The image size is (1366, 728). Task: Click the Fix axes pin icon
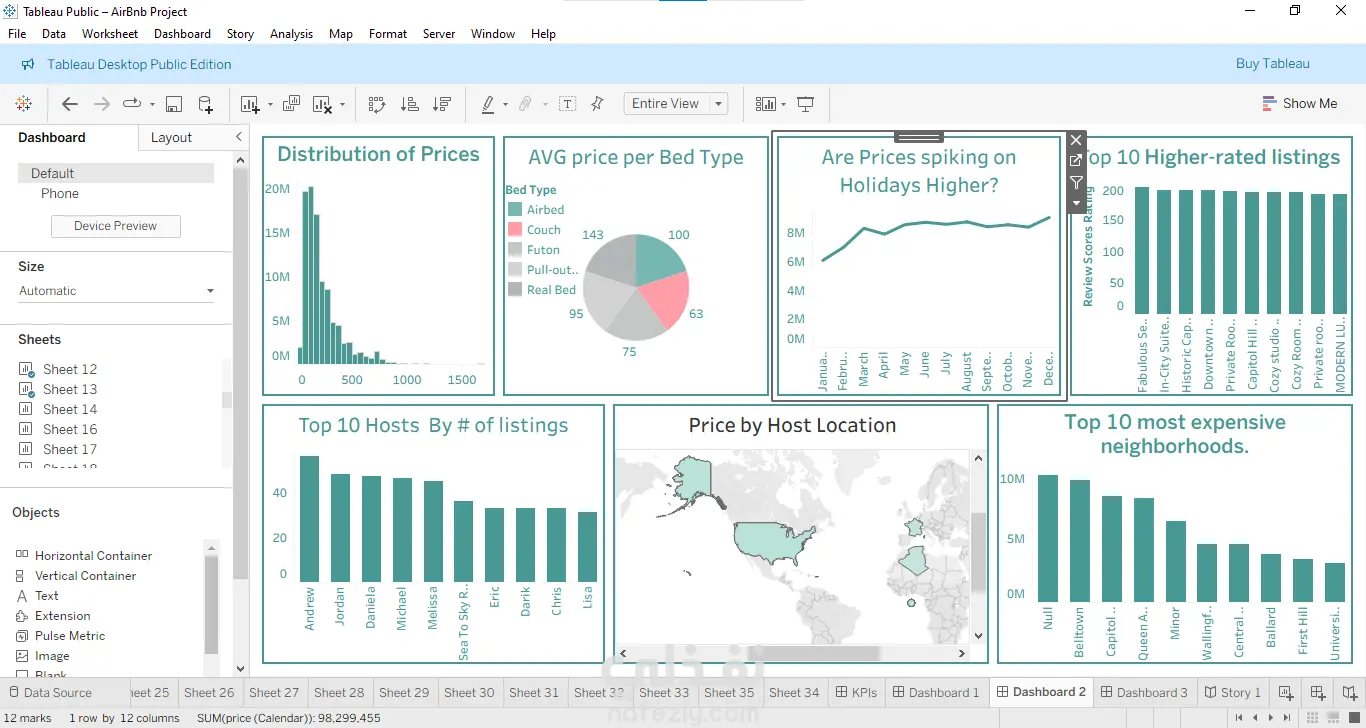point(597,104)
